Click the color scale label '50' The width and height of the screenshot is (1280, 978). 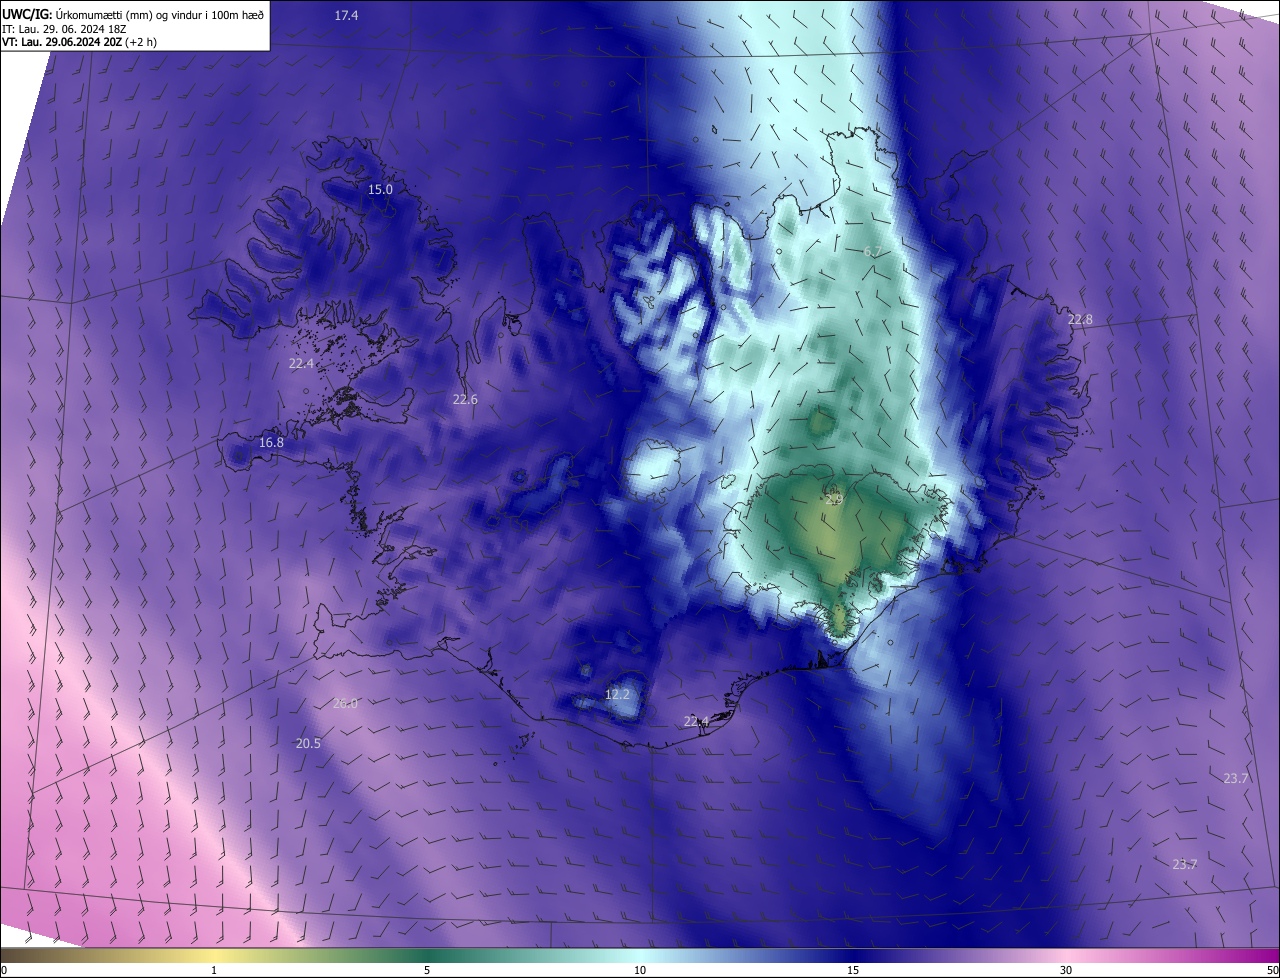pos(1272,970)
